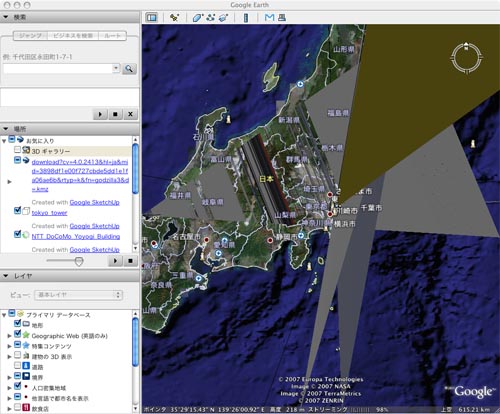The image size is (500, 414).
Task: Uncheck the tokyo_tower checkbox
Action: pos(18,211)
